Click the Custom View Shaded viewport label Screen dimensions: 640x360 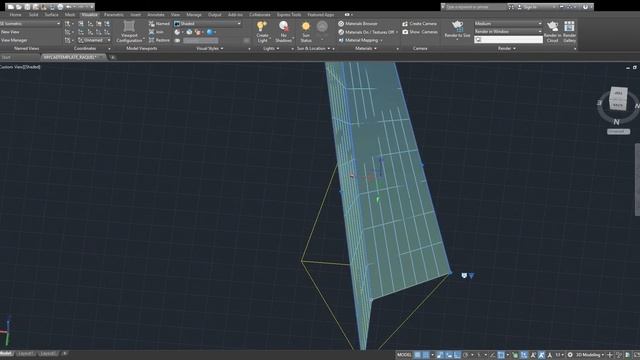(20, 67)
